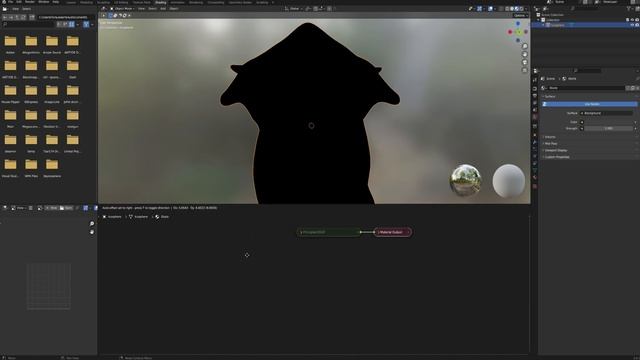Switch to the Layout workspace tab
The height and width of the screenshot is (360, 640).
tap(71, 2)
